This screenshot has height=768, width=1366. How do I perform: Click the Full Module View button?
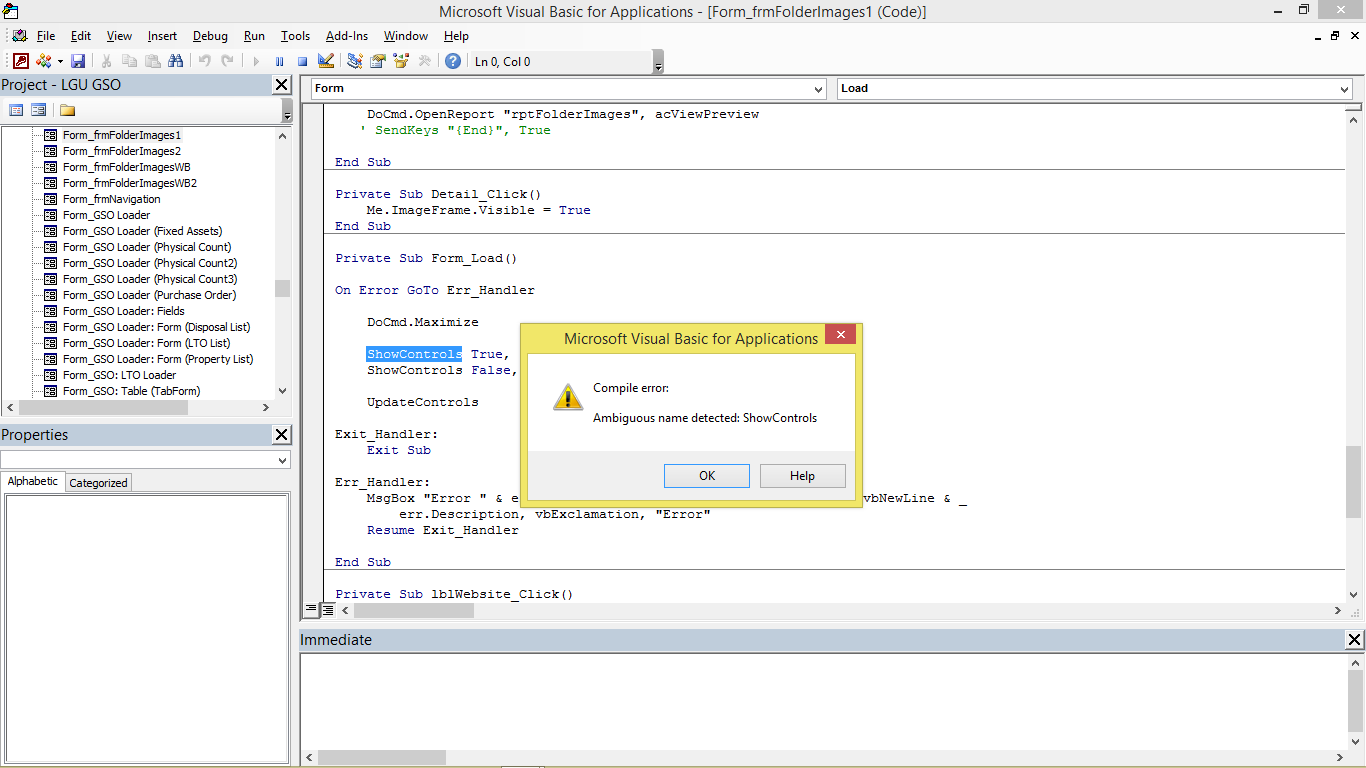tap(327, 609)
